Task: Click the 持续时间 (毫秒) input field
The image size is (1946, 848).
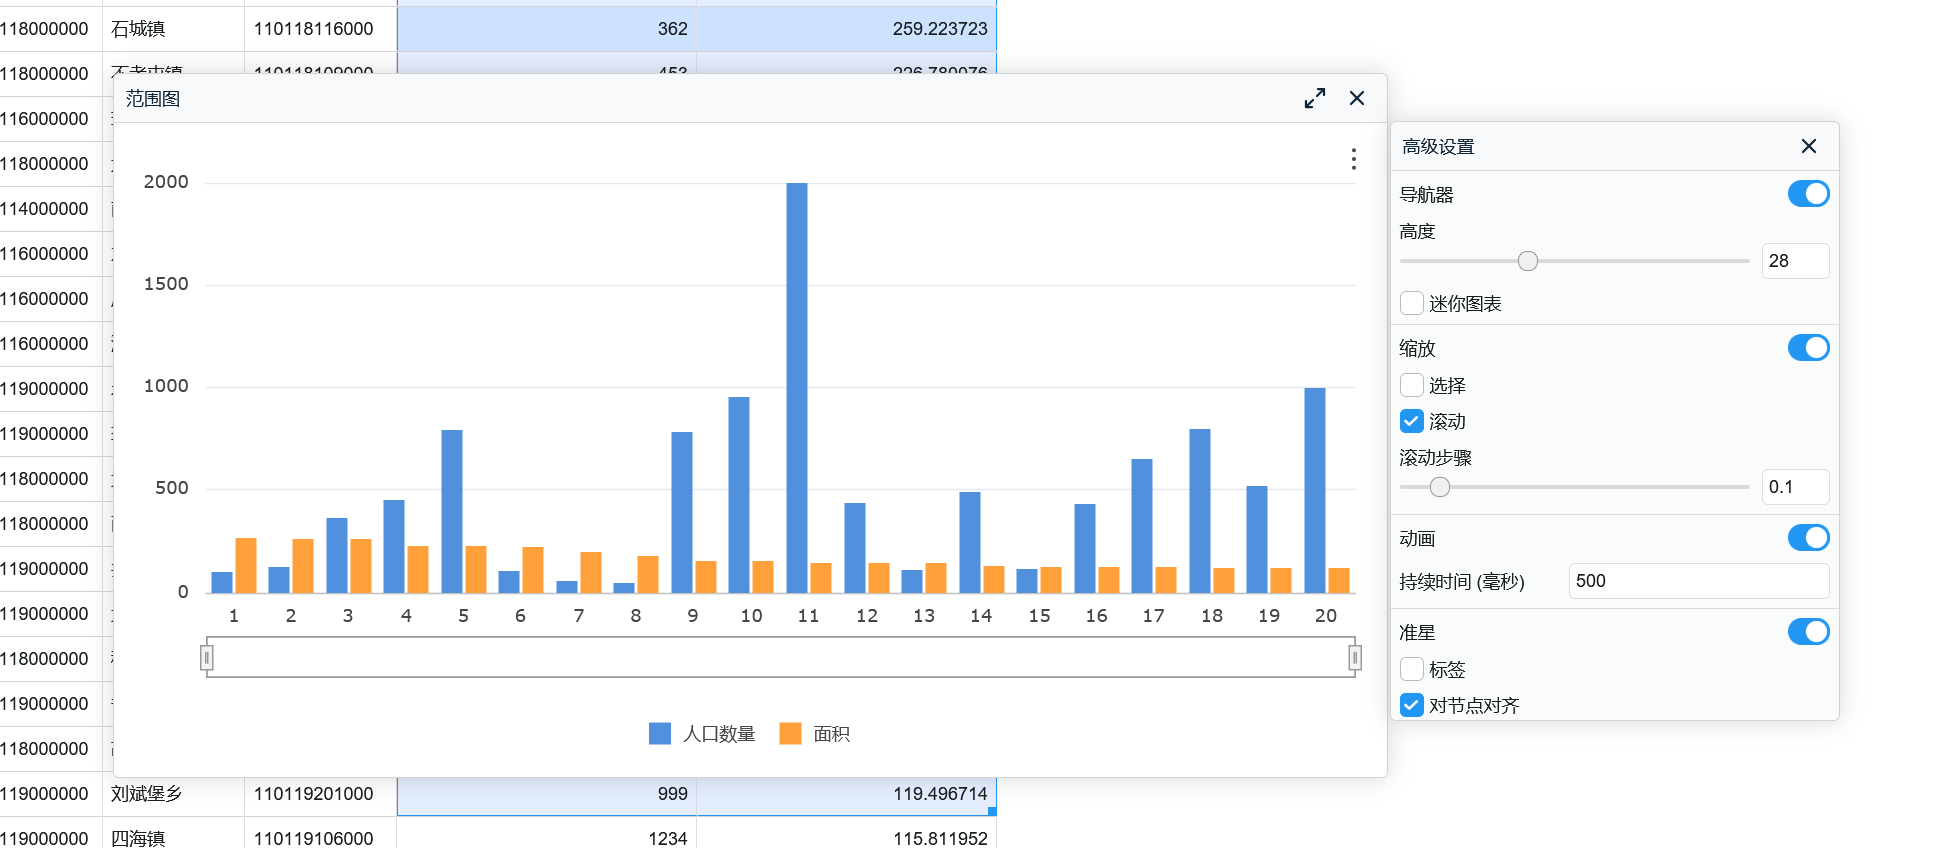Action: click(1698, 581)
